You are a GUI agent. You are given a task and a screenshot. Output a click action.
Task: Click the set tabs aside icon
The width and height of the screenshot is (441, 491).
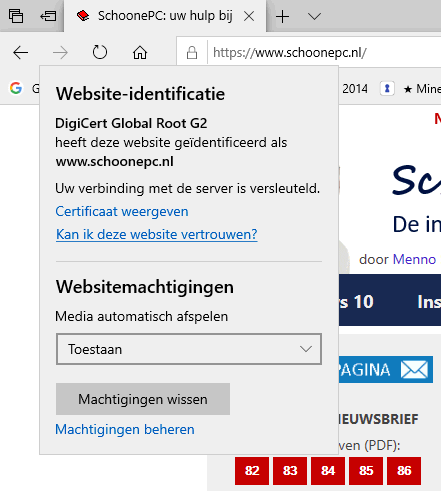(x=48, y=16)
